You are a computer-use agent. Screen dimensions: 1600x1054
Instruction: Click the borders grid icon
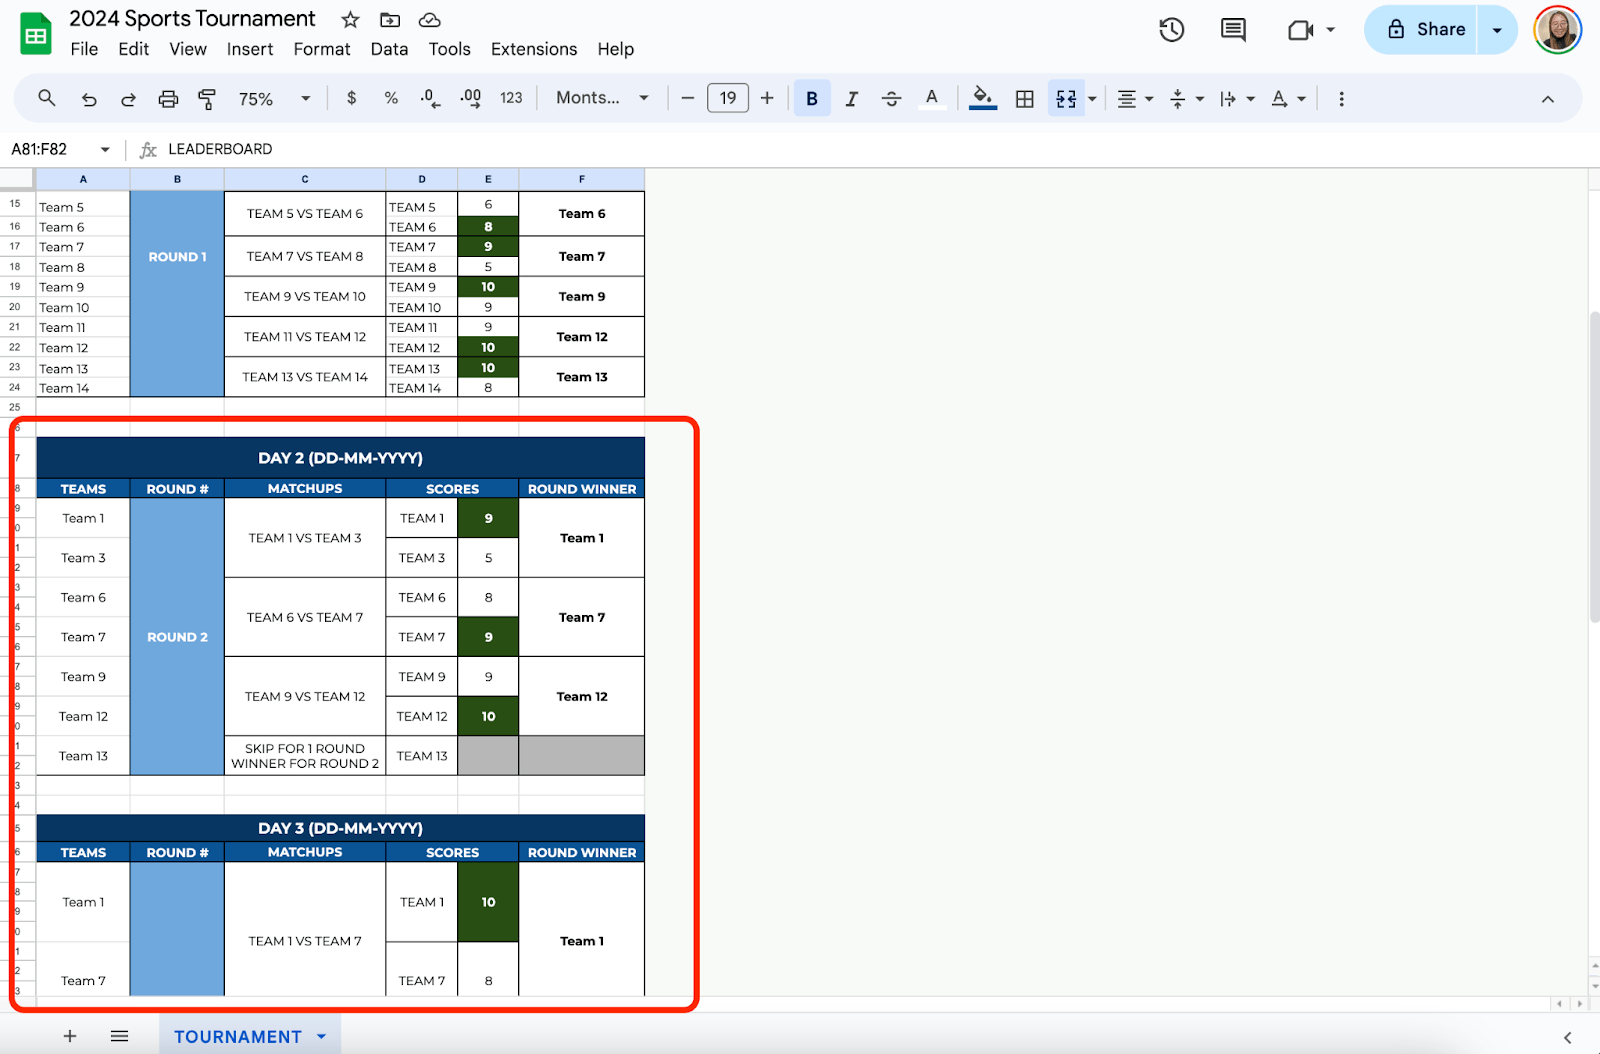(1024, 99)
